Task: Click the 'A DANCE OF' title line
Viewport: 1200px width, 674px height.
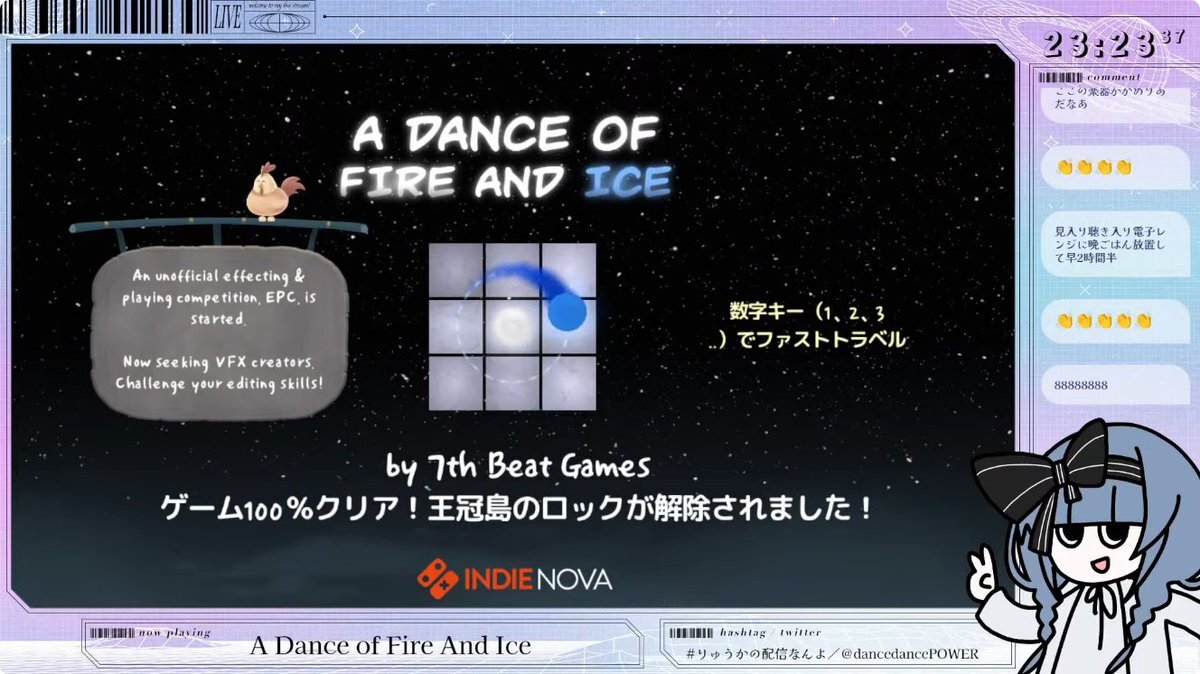Action: coord(504,132)
